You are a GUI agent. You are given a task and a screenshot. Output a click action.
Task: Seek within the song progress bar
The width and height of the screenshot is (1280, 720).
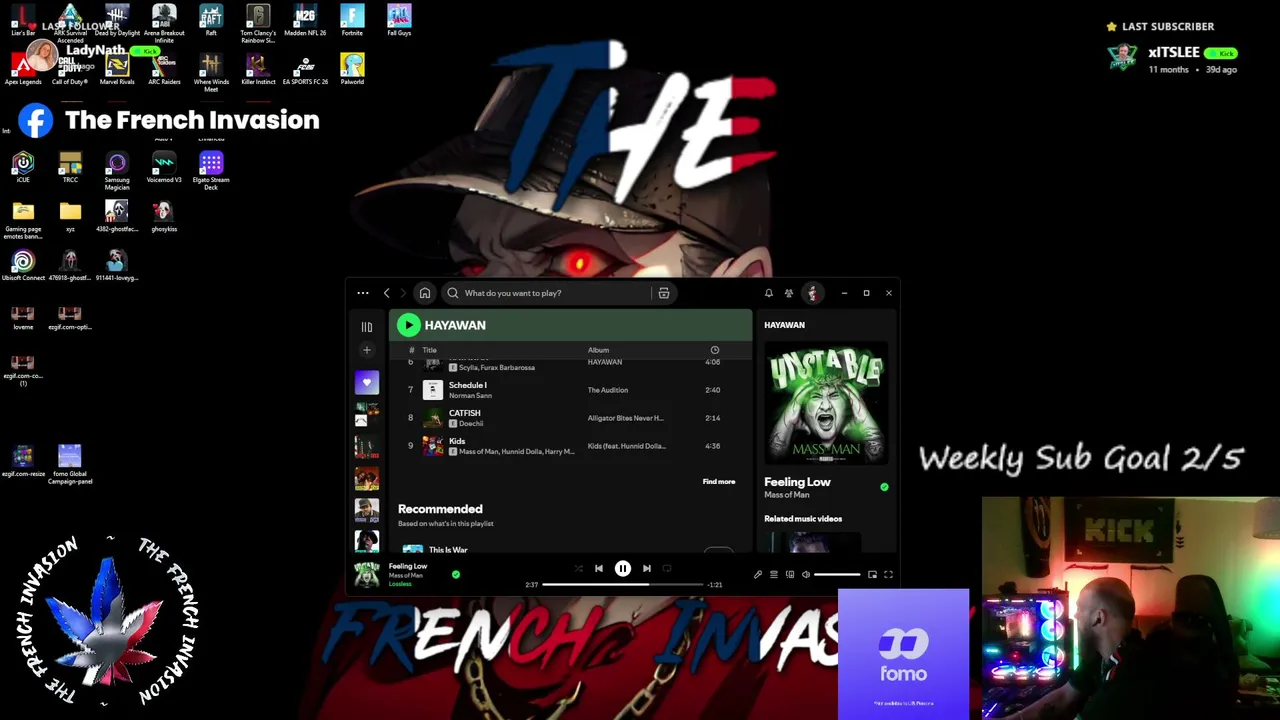tap(622, 584)
